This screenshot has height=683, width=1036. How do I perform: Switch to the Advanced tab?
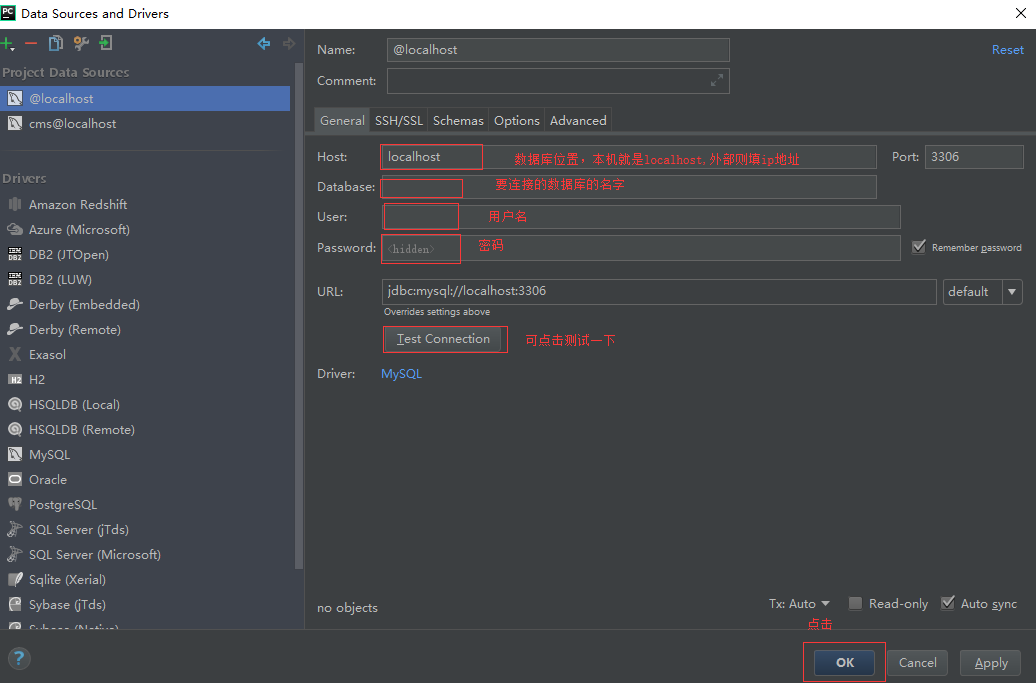578,121
